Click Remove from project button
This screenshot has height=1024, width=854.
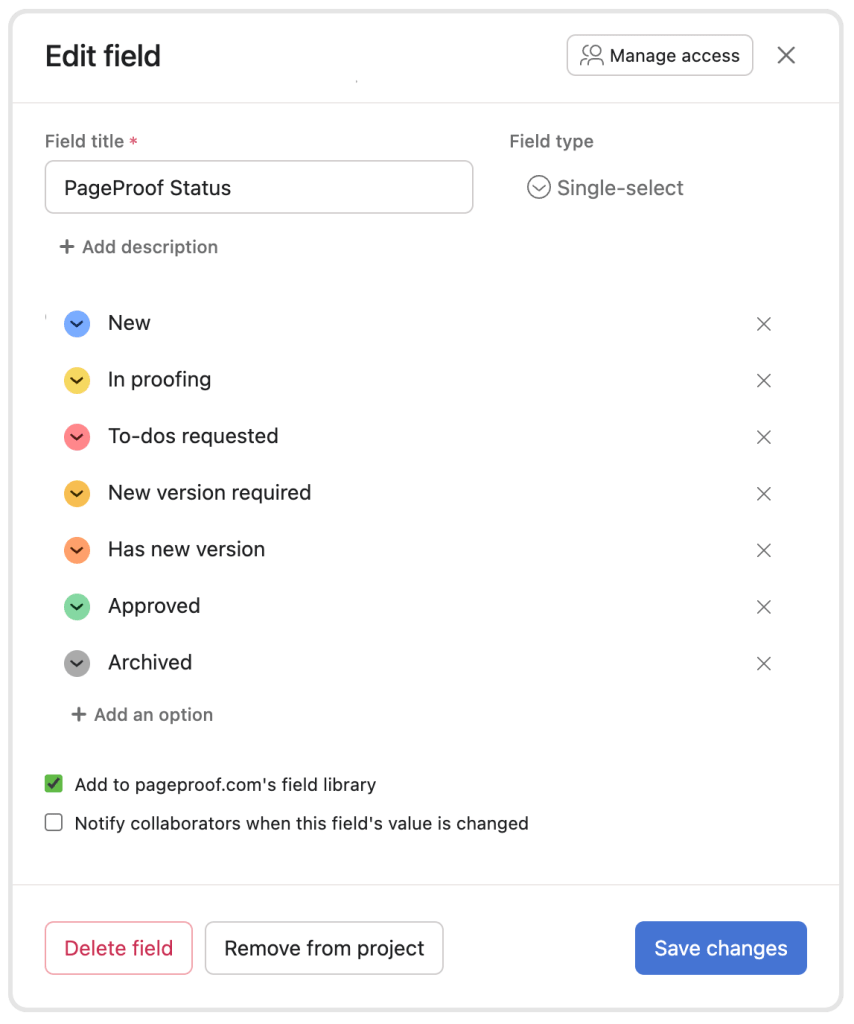coord(324,948)
